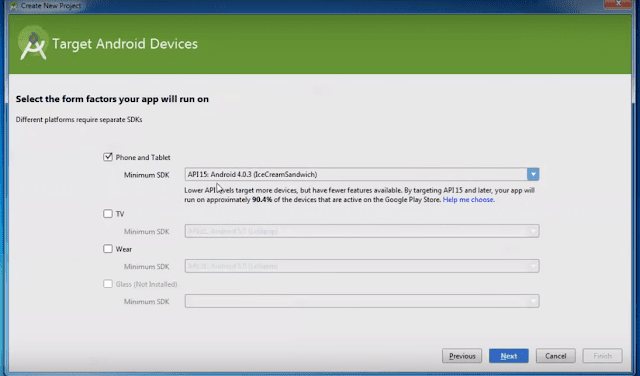
Task: Click the disabled Finish button
Action: pos(602,356)
